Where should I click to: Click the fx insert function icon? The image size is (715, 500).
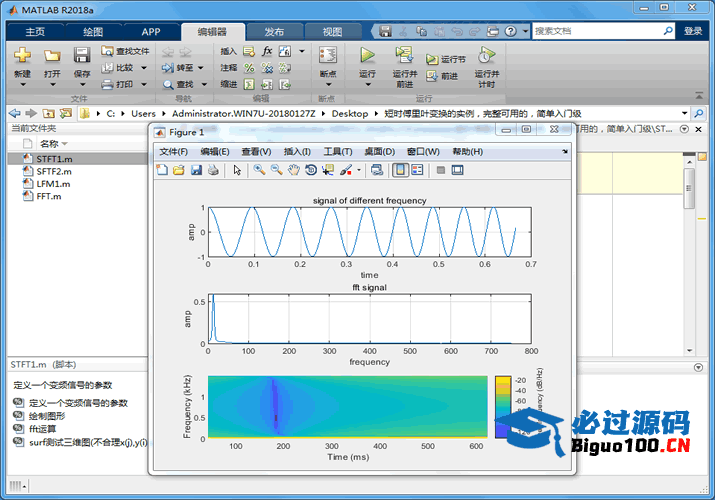[x=267, y=51]
